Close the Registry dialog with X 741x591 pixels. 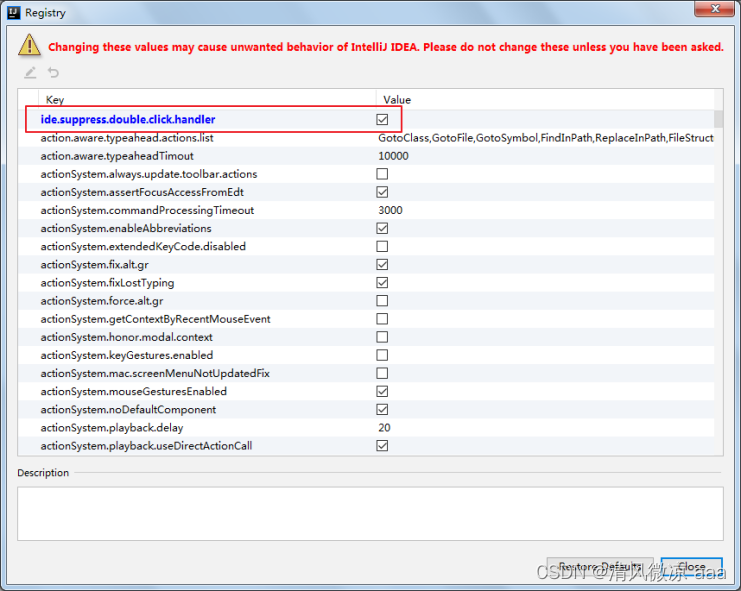[714, 9]
